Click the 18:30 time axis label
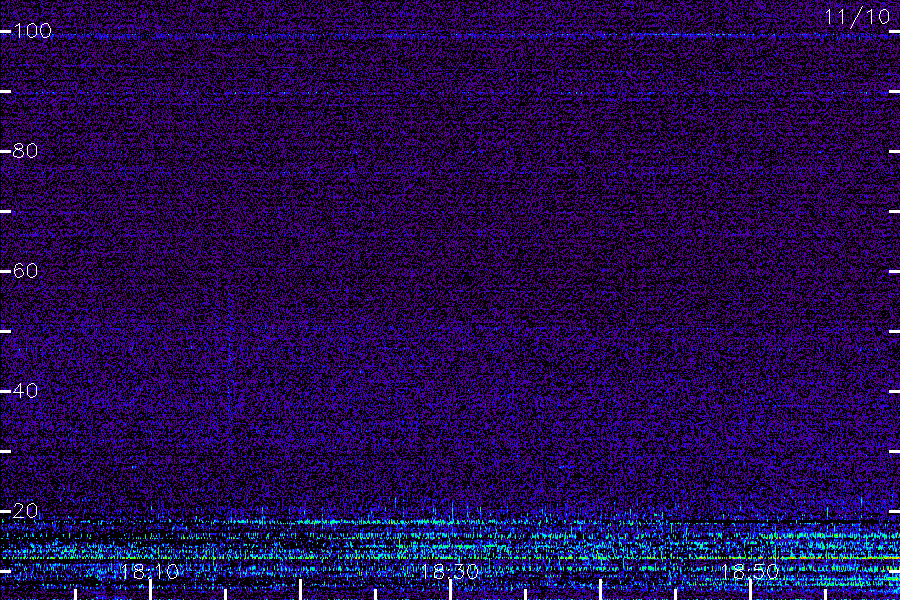The image size is (900, 600). tap(450, 572)
